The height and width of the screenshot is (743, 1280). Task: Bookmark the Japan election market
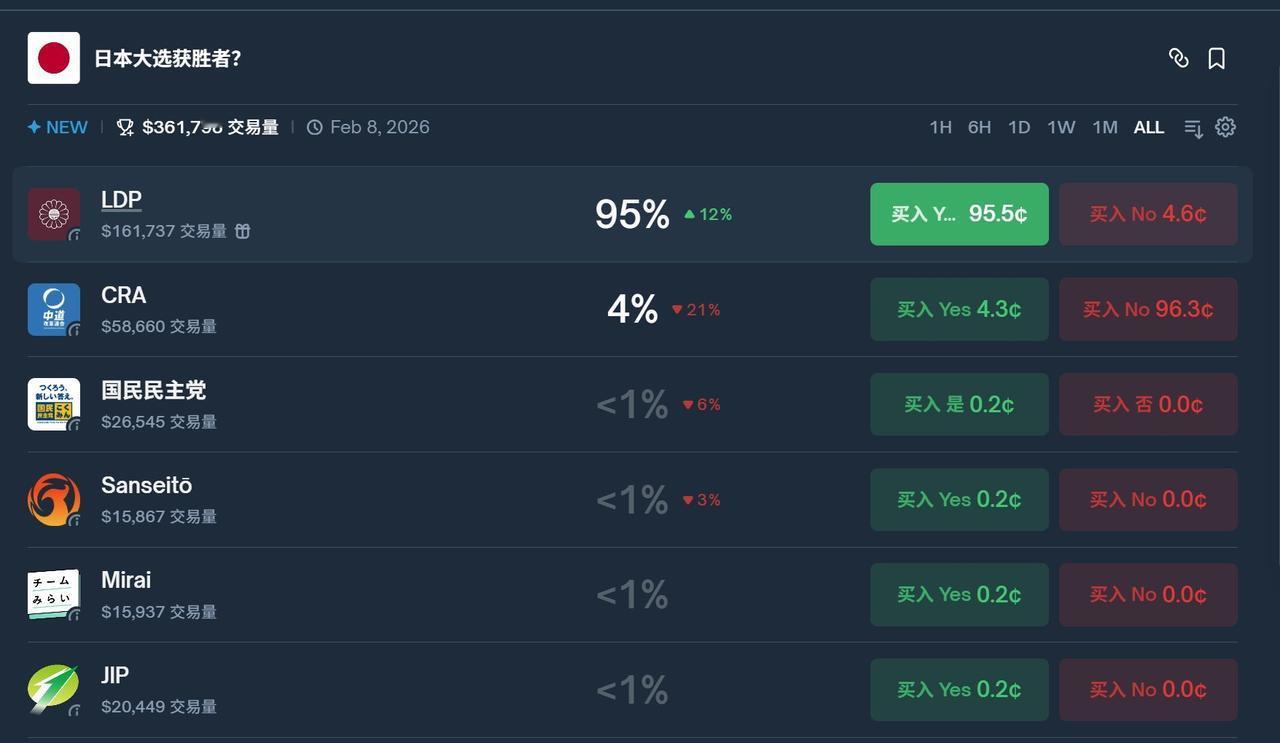coord(1216,58)
